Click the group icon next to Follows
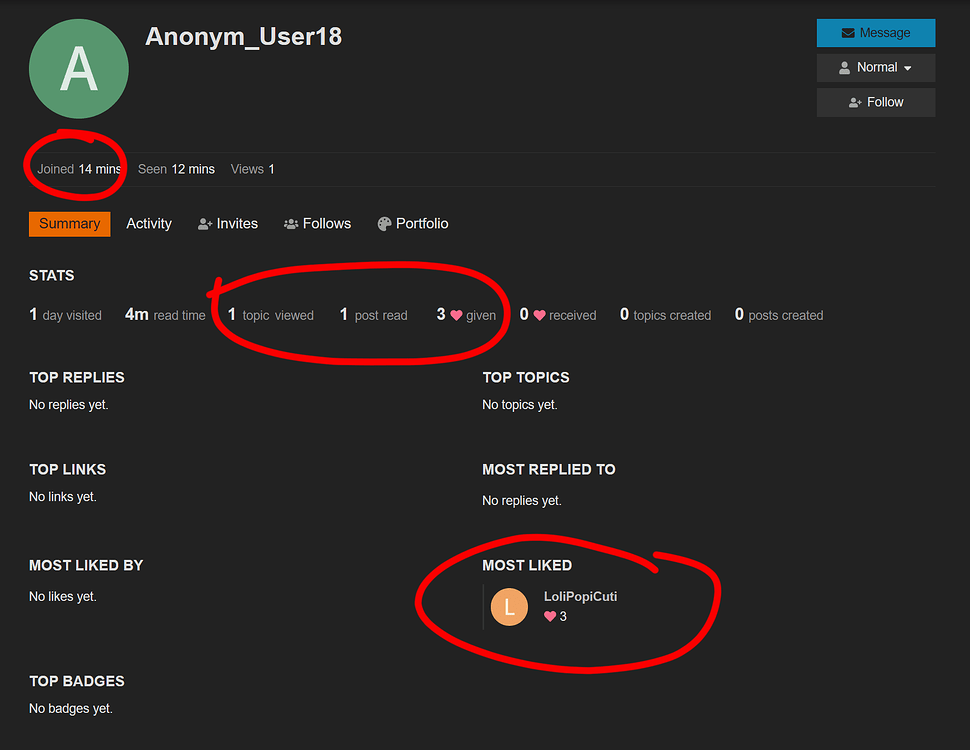The width and height of the screenshot is (970, 750). (x=291, y=224)
